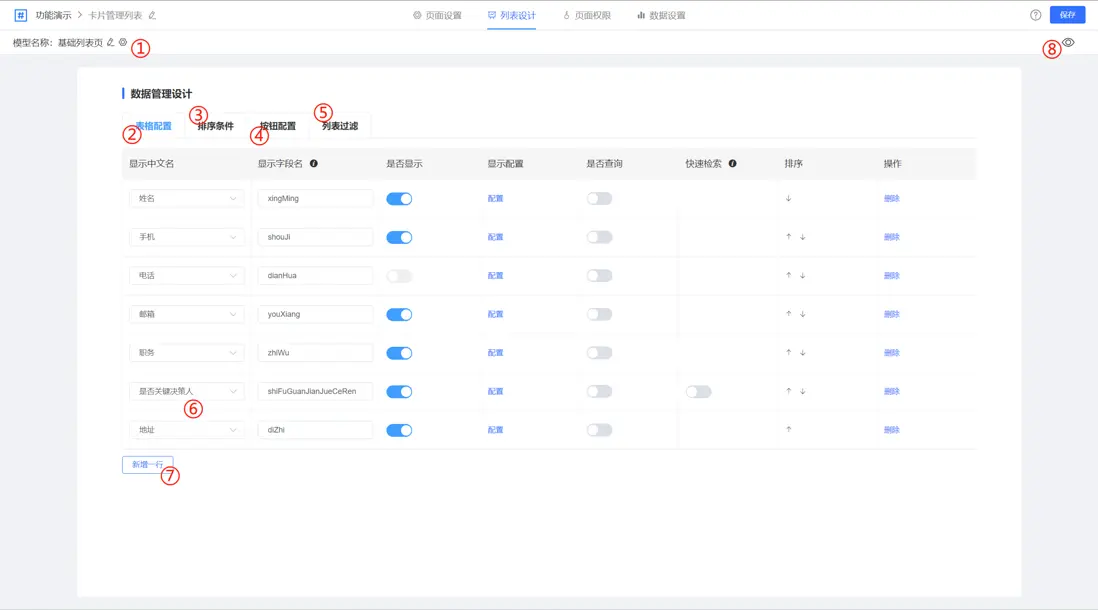The image size is (1098, 610).
Task: Move the 电话 row up
Action: point(788,275)
